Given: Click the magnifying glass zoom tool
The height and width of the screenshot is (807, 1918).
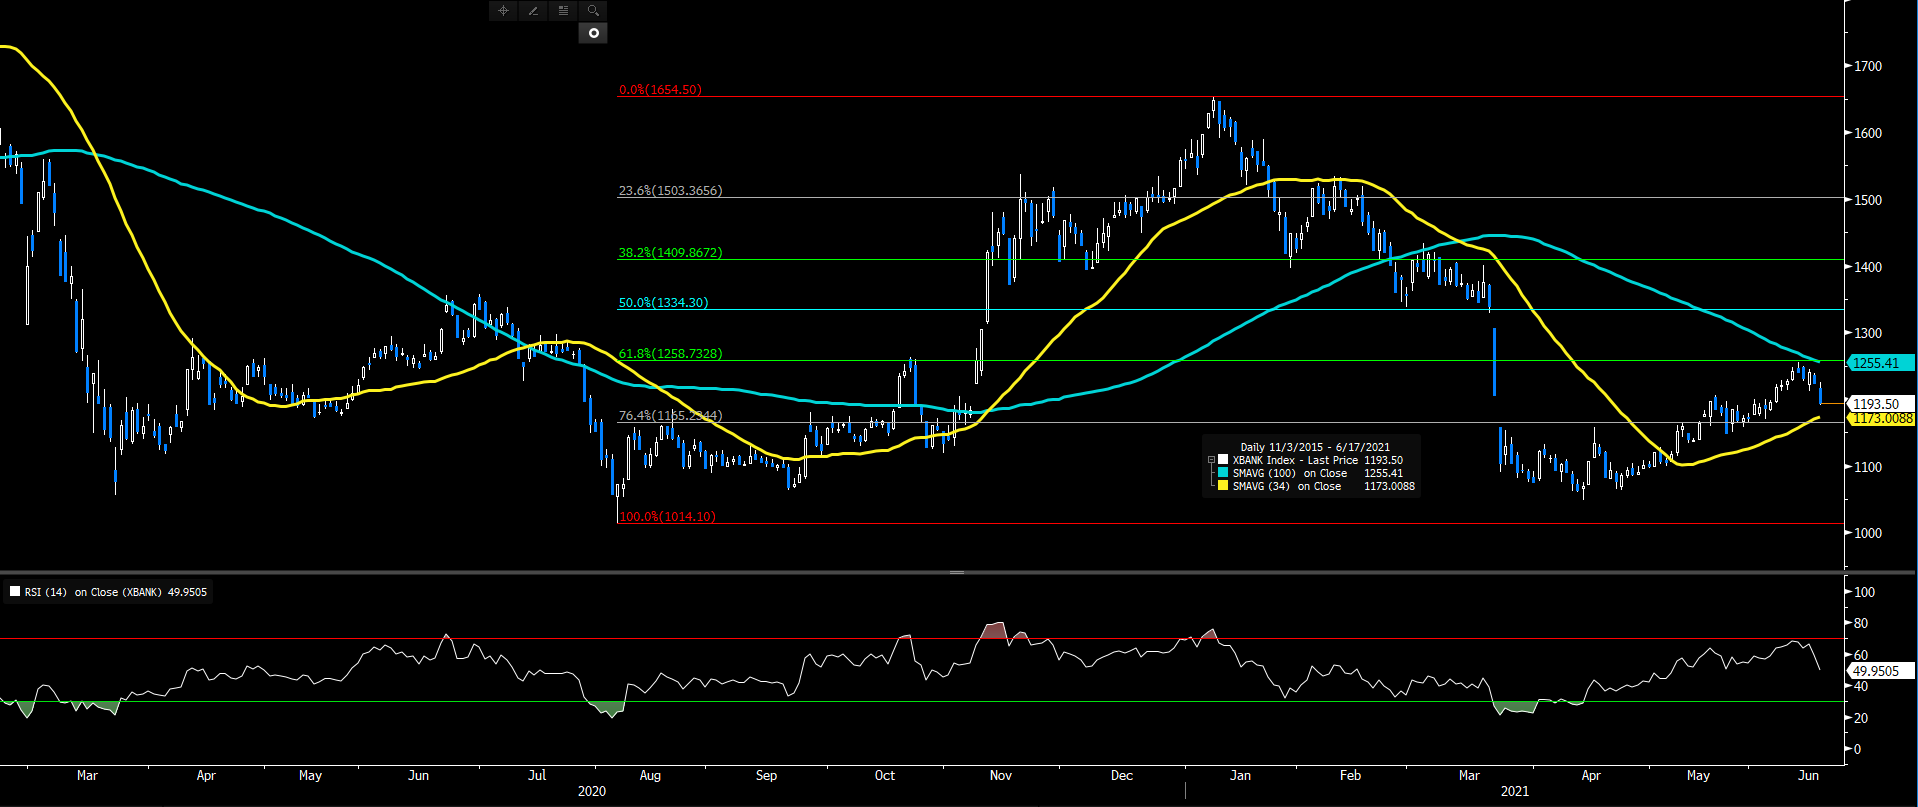Looking at the screenshot, I should click(593, 11).
